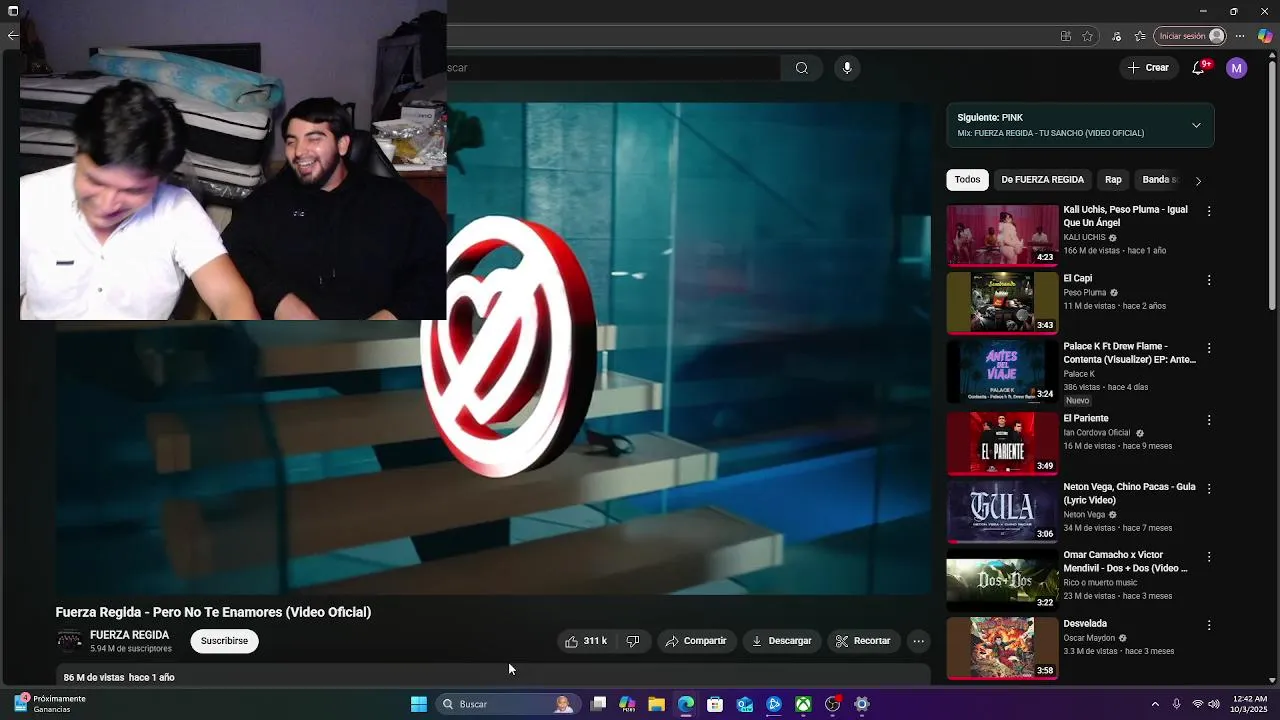
Task: Show hidden system tray icons chevron
Action: coord(1155,704)
